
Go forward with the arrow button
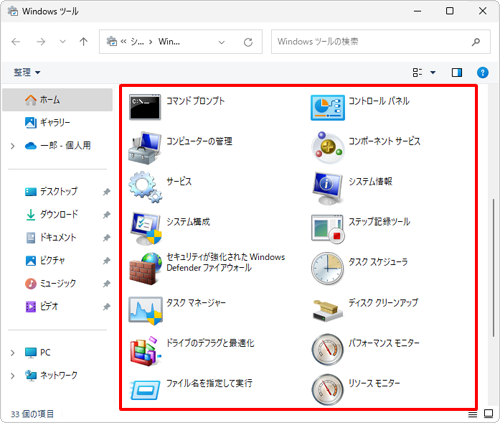[x=41, y=42]
